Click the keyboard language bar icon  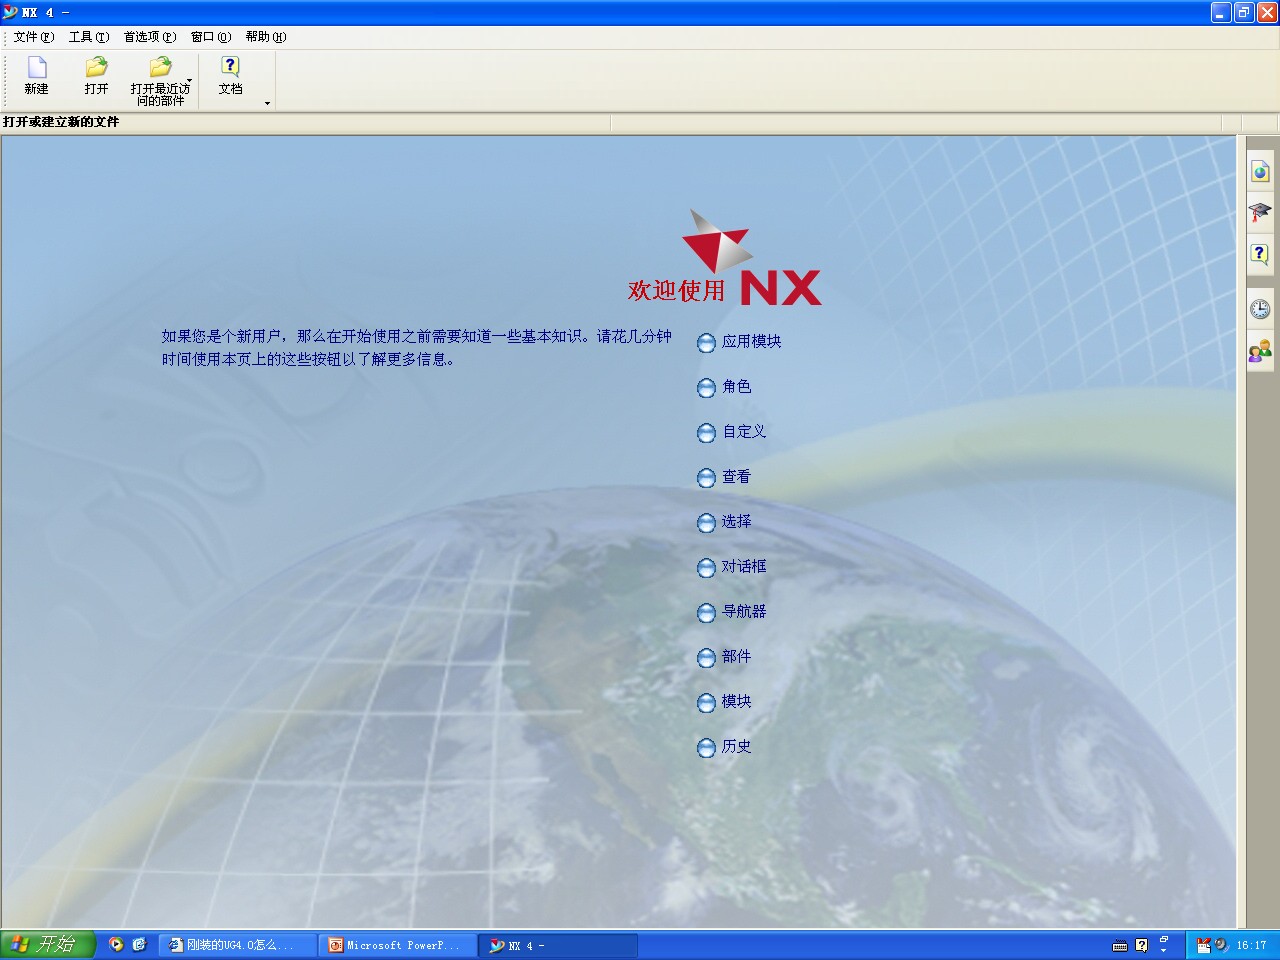click(x=1120, y=945)
